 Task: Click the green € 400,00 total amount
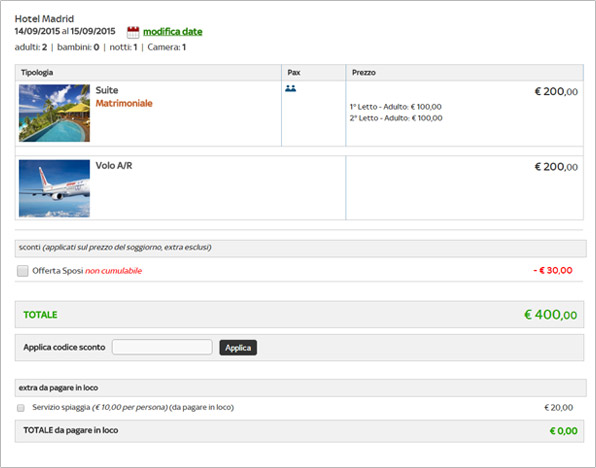551,315
